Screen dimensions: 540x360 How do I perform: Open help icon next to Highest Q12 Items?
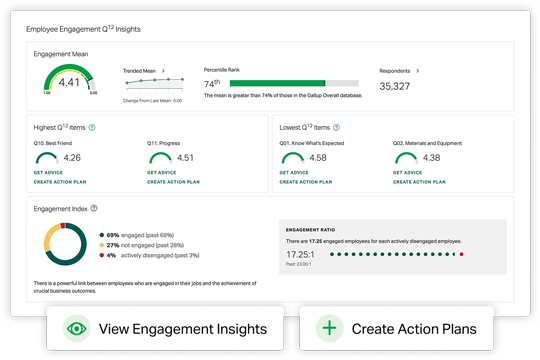pyautogui.click(x=92, y=127)
